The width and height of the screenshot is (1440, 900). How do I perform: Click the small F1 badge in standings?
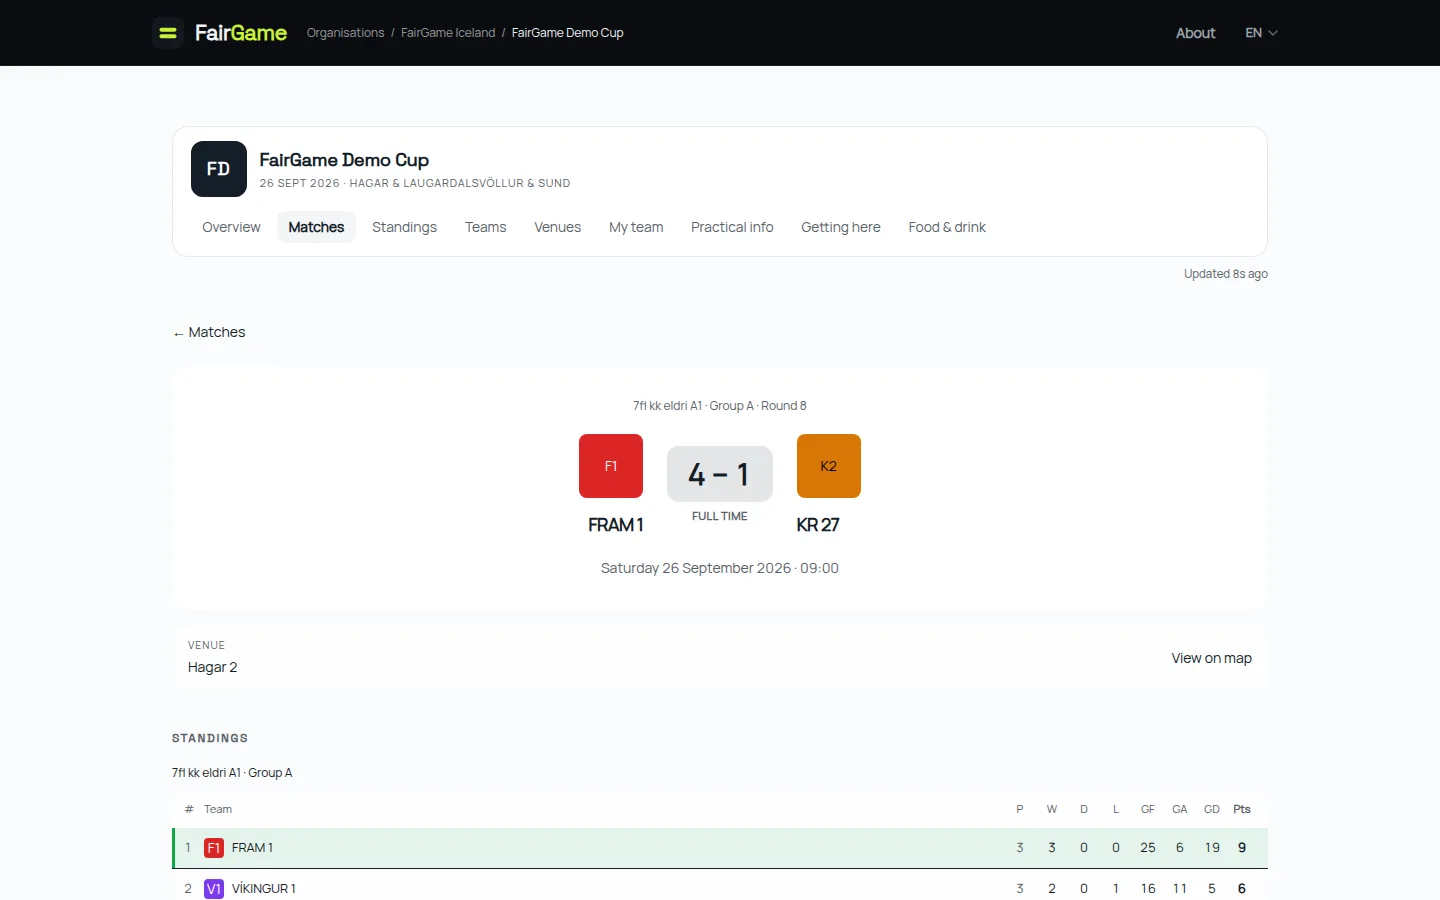(214, 848)
